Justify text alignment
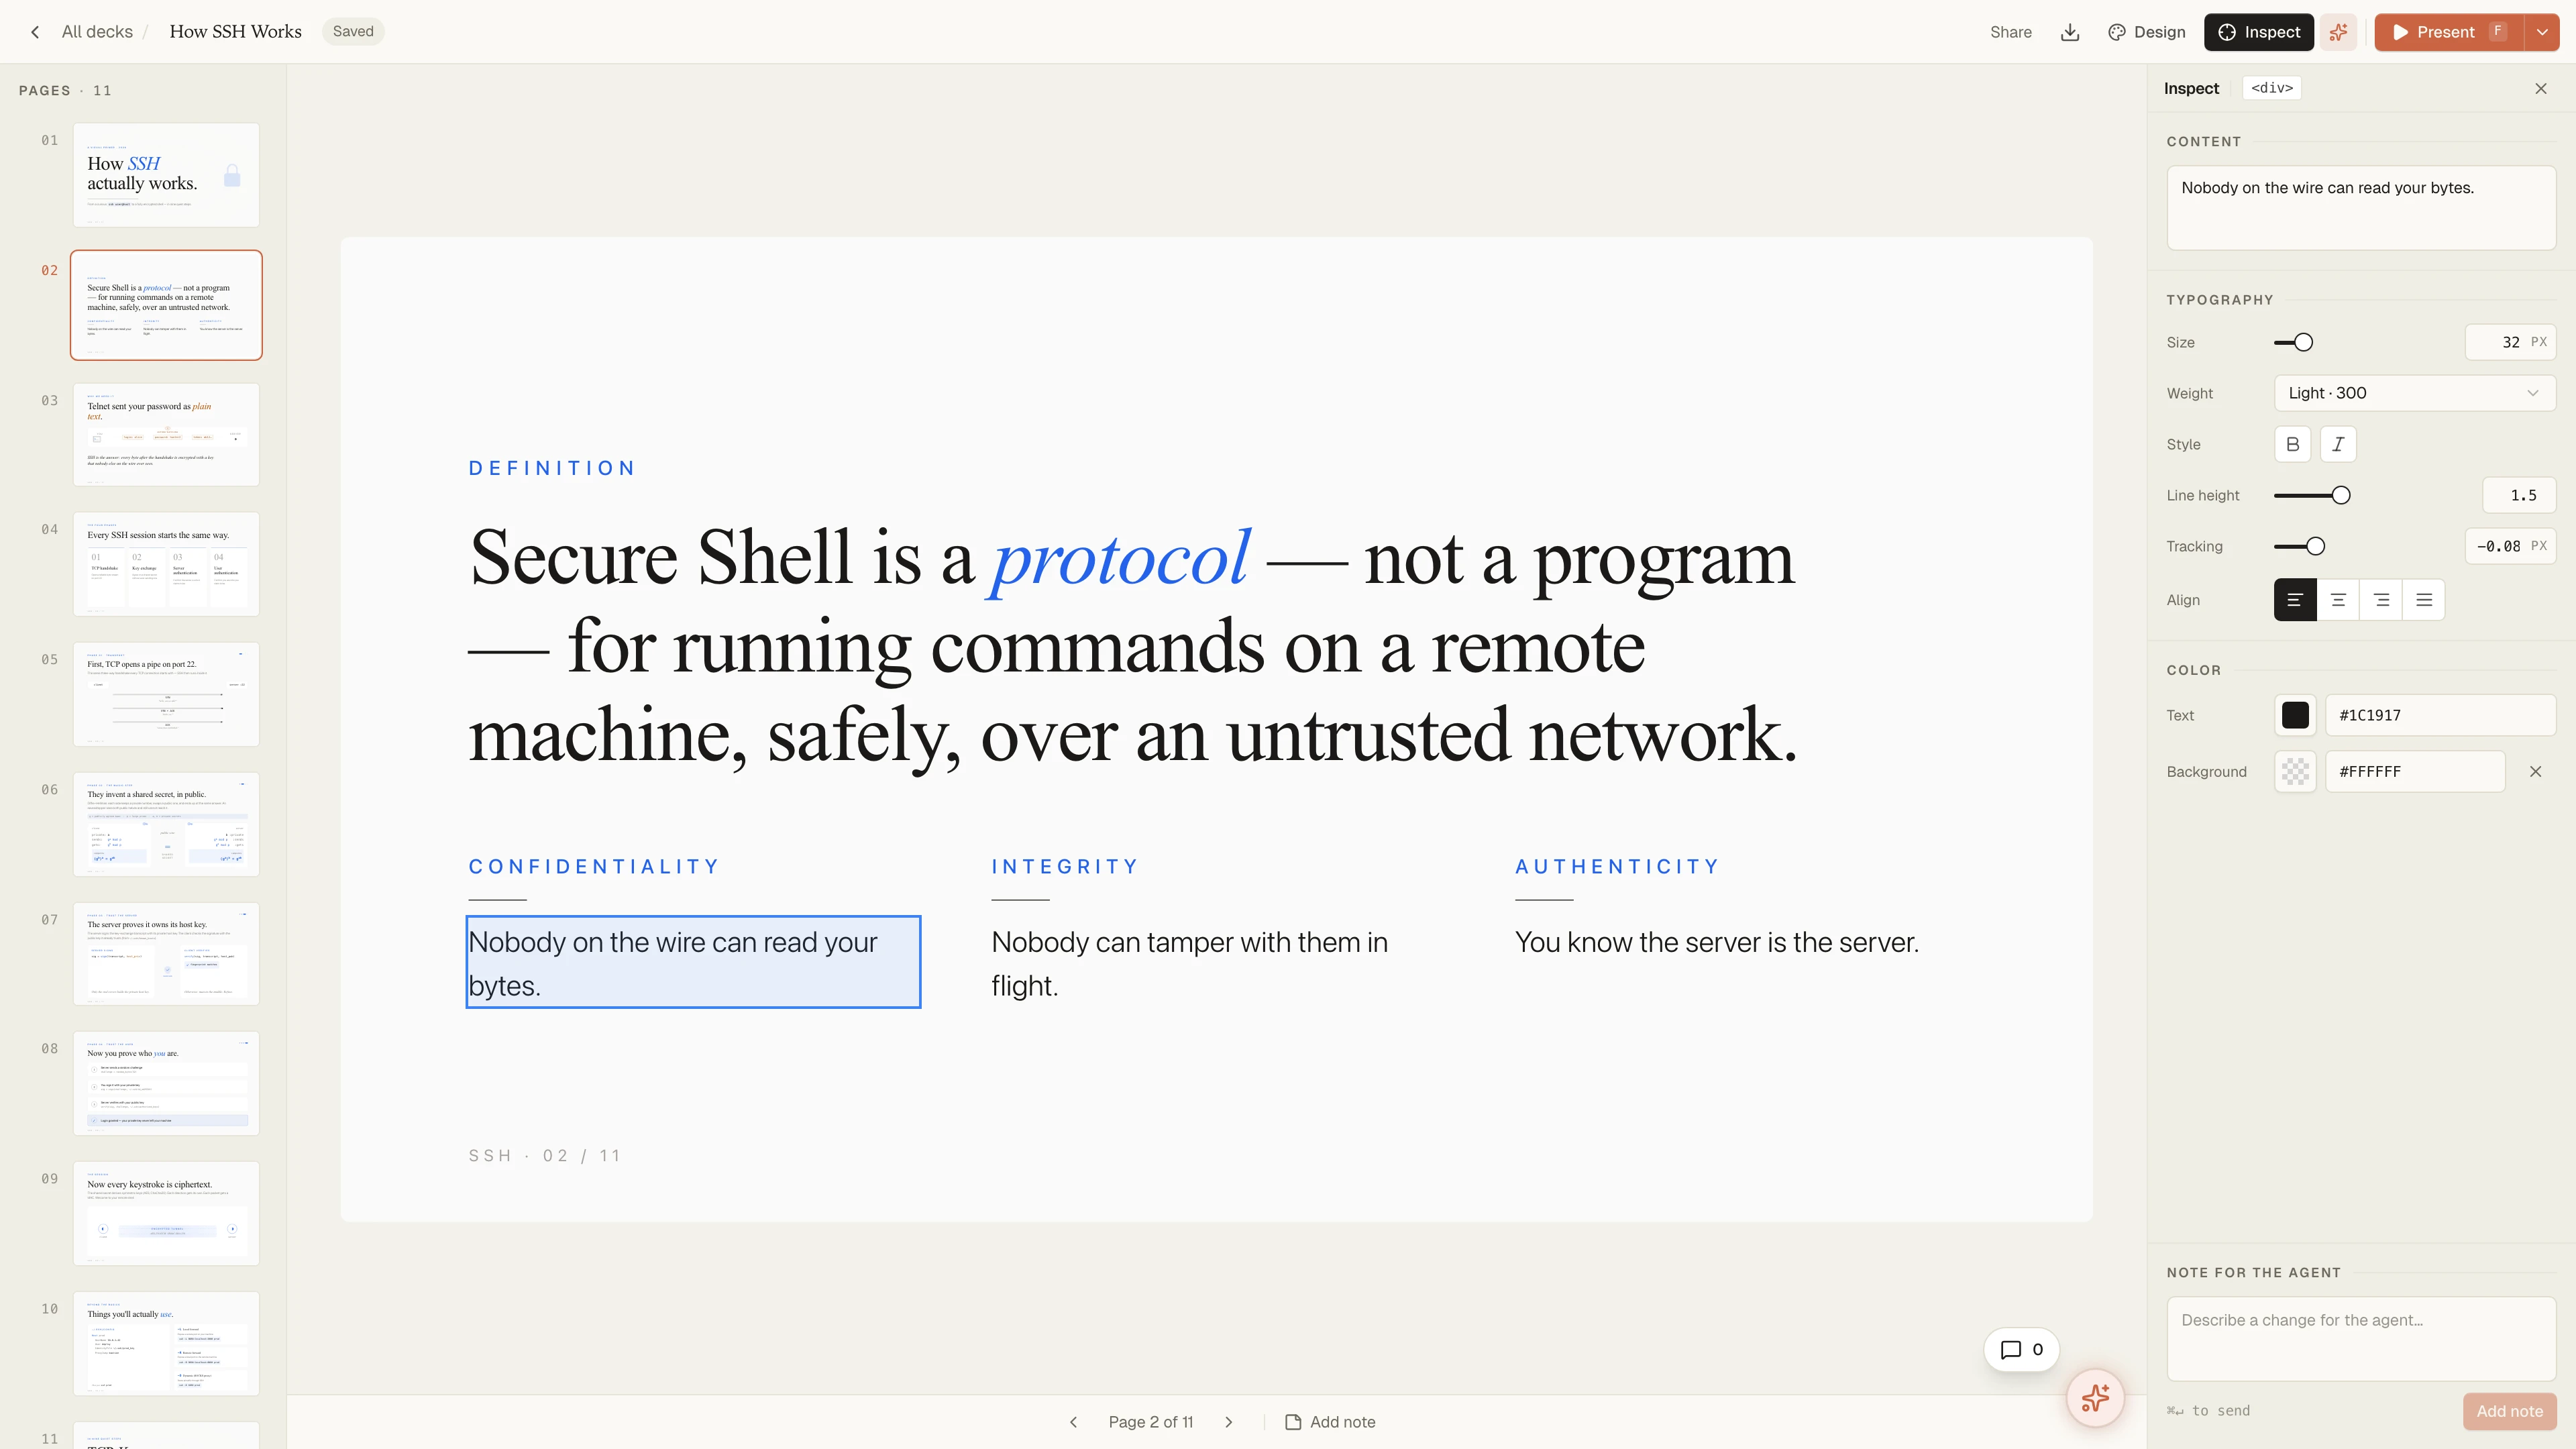2576x1449 pixels. pos(2424,600)
